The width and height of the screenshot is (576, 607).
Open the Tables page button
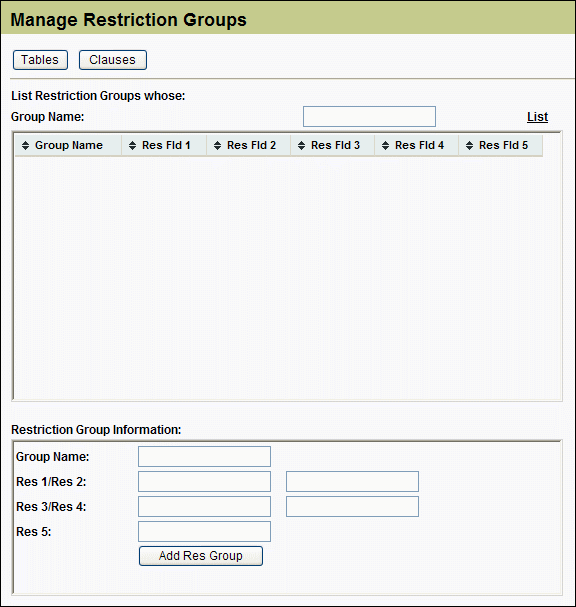click(x=40, y=60)
